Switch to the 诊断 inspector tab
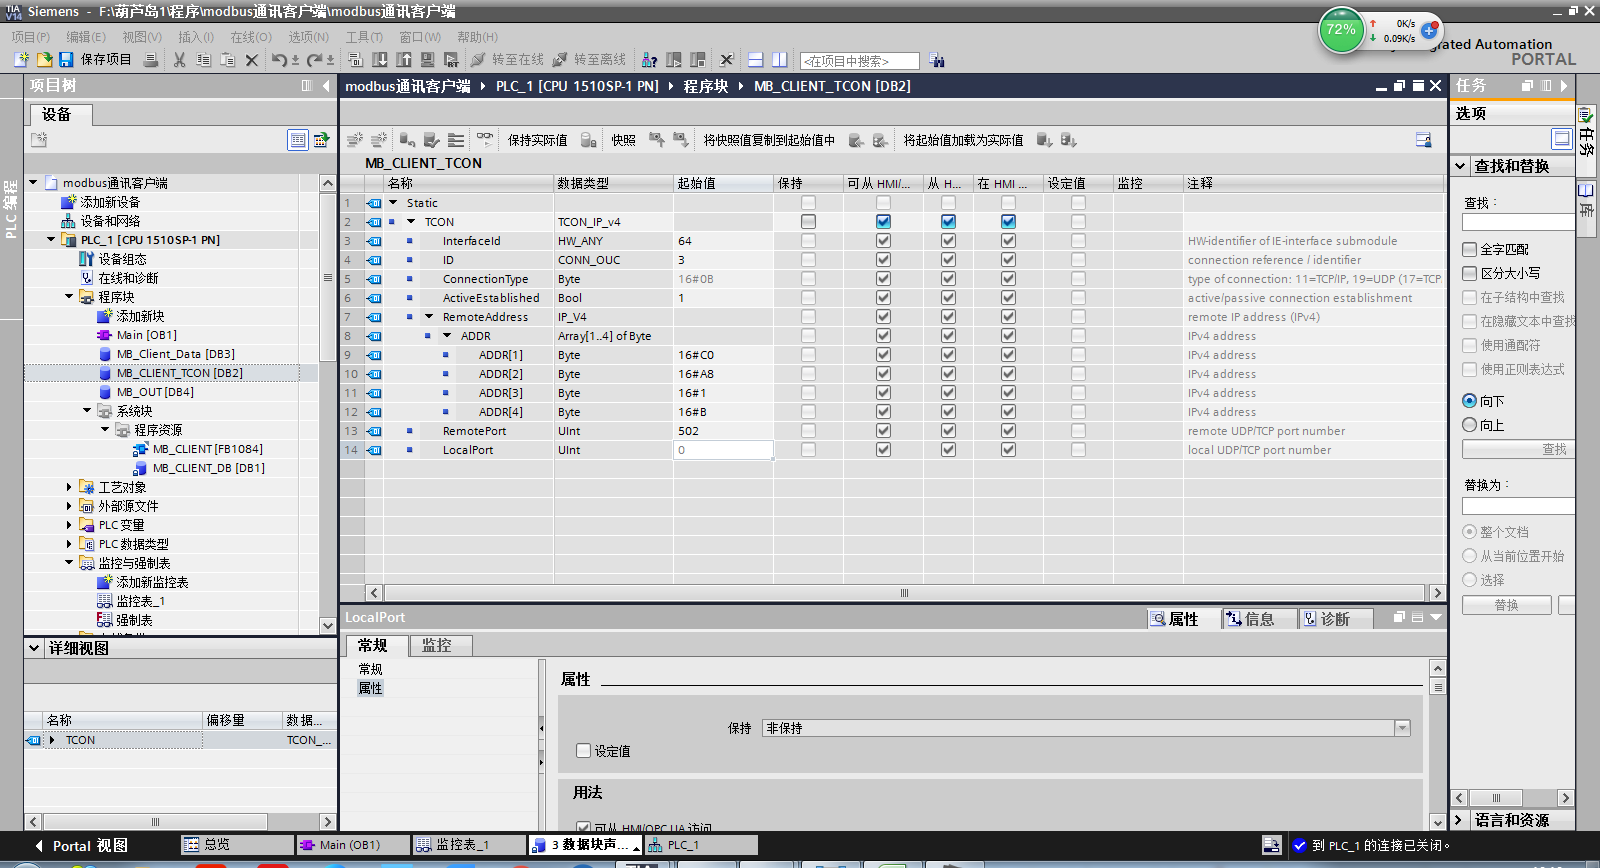The image size is (1600, 868). click(1336, 619)
